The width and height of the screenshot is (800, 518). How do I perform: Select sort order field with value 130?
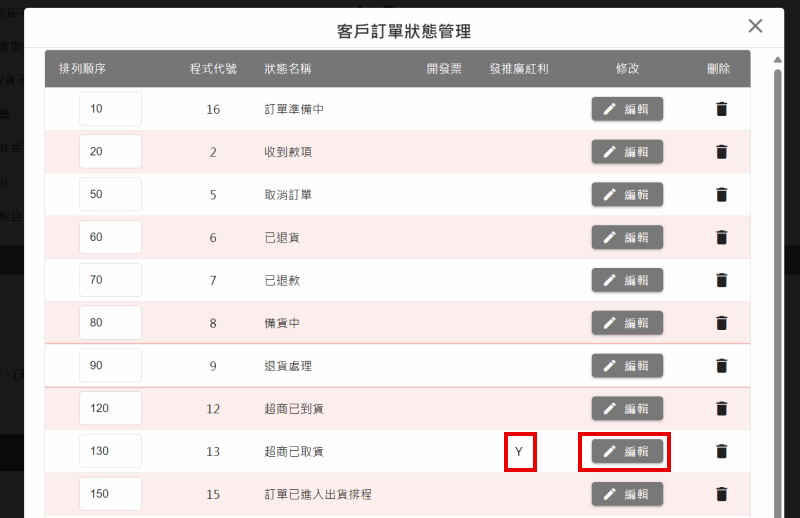110,451
